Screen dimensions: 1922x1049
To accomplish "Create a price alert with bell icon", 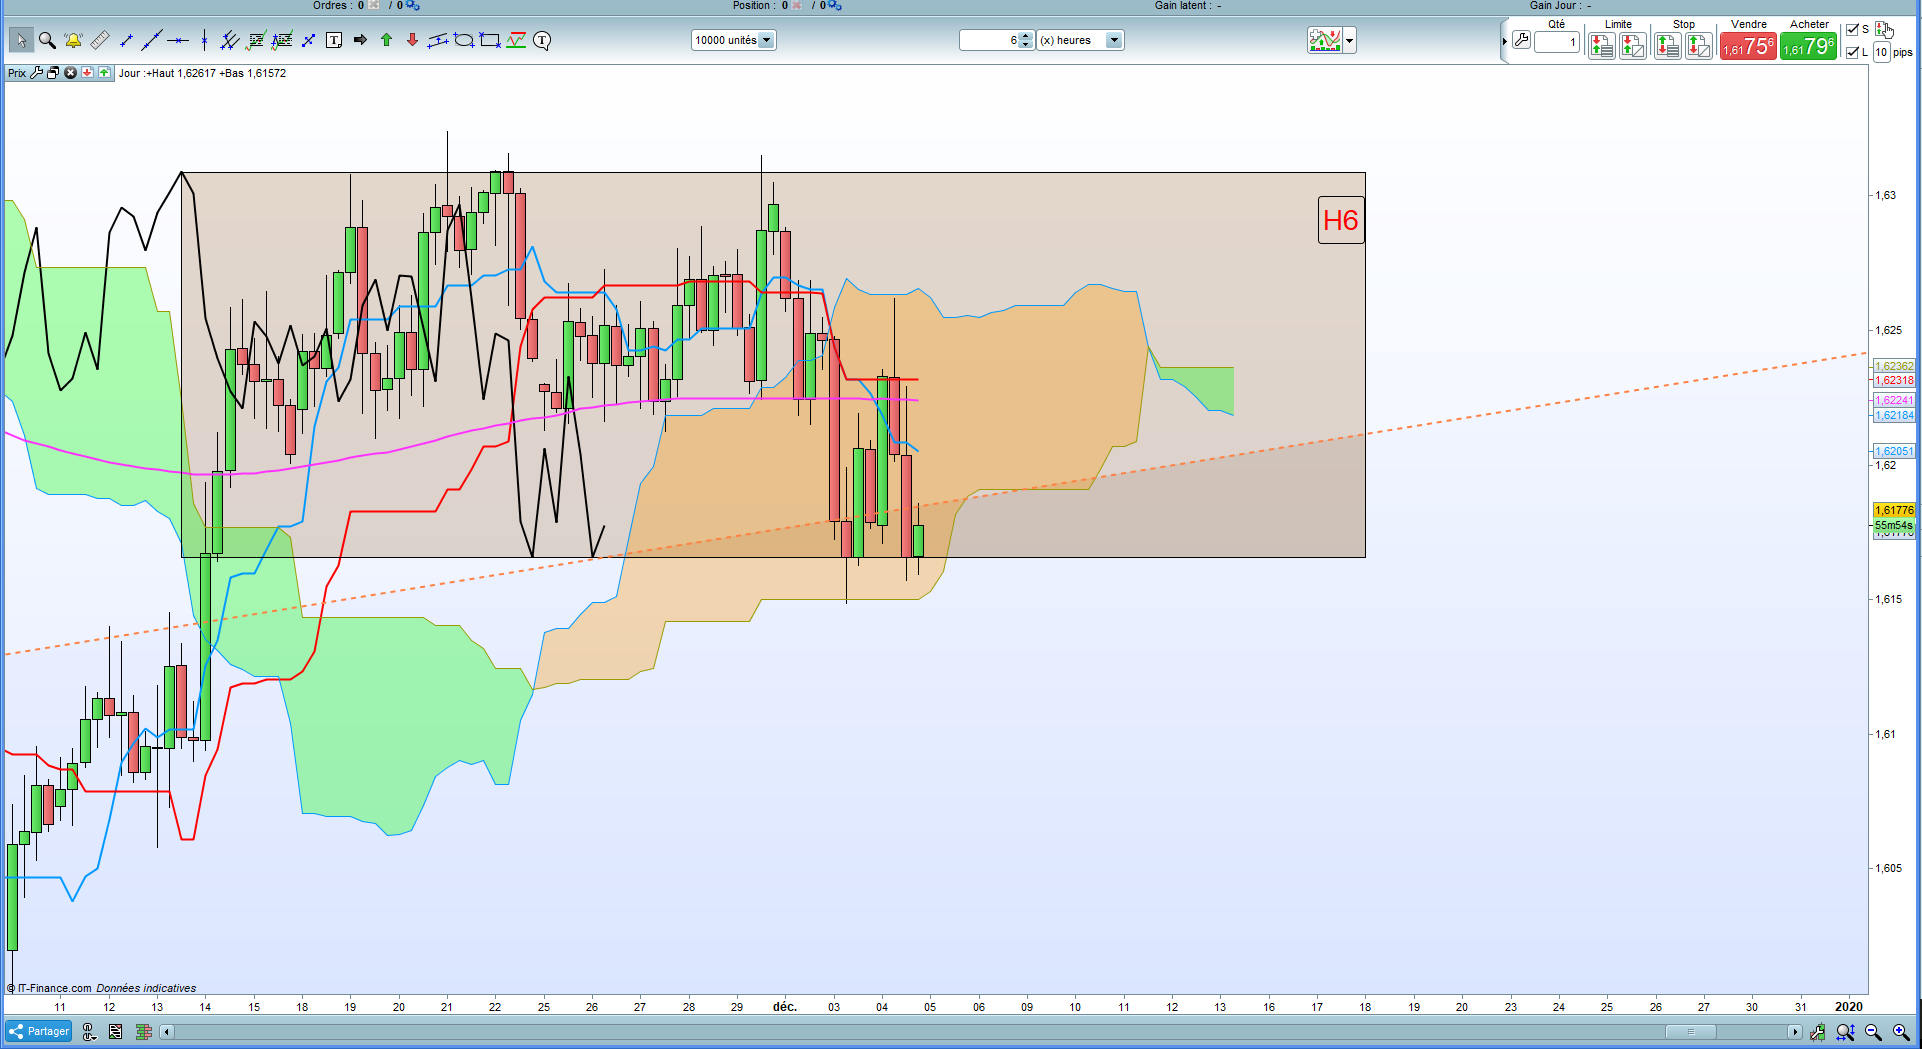I will coord(73,40).
